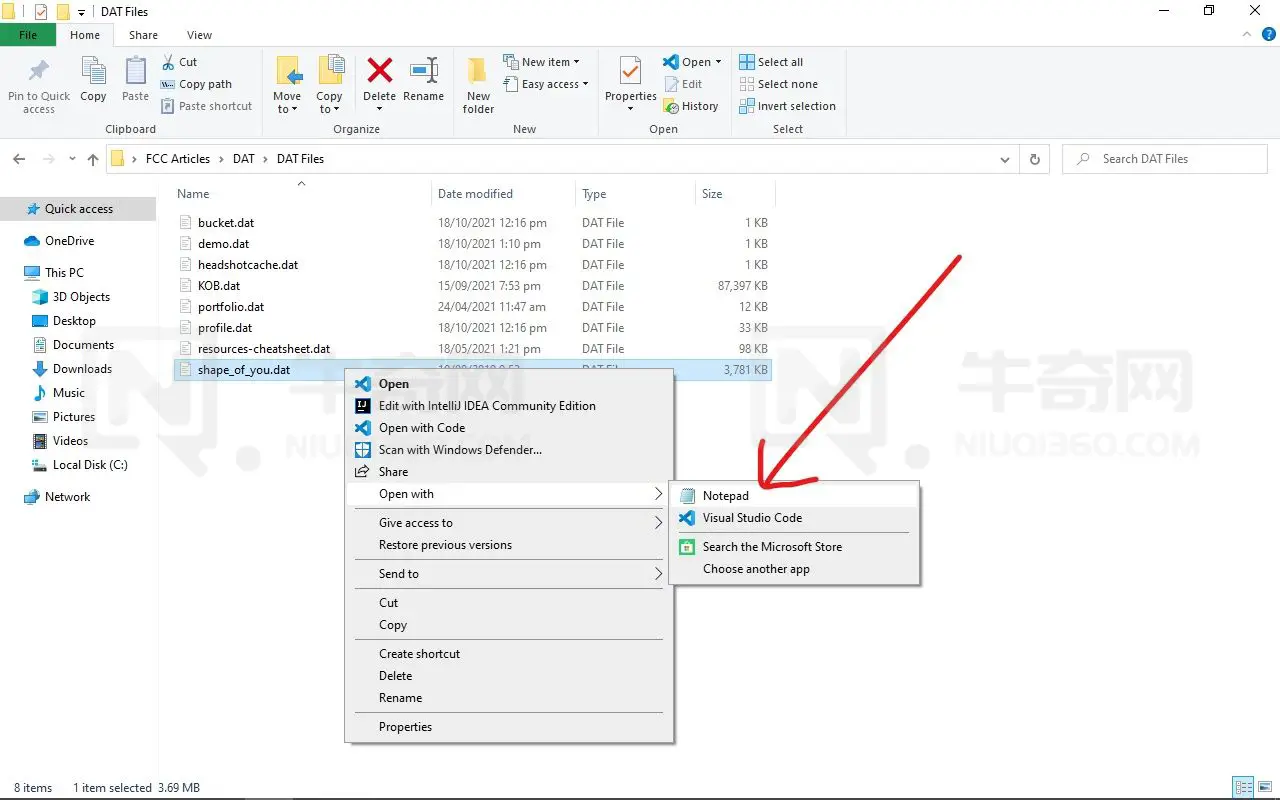This screenshot has height=800, width=1280.
Task: Click Invert selection in ribbon
Action: [x=787, y=106]
